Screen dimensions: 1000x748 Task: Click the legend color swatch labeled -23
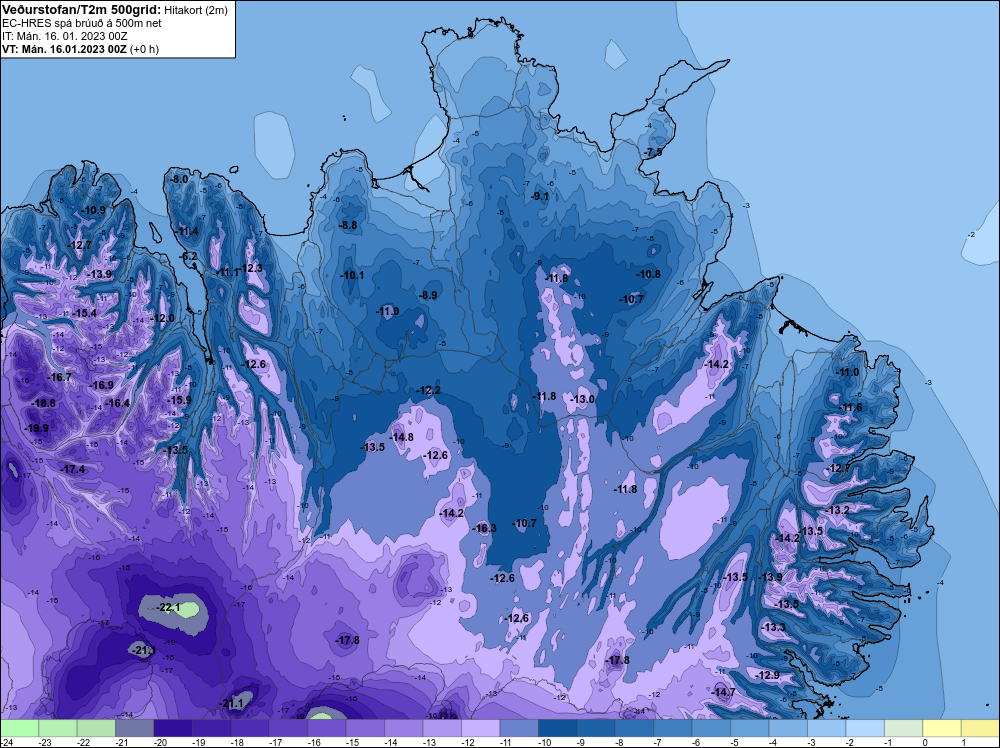(x=58, y=728)
